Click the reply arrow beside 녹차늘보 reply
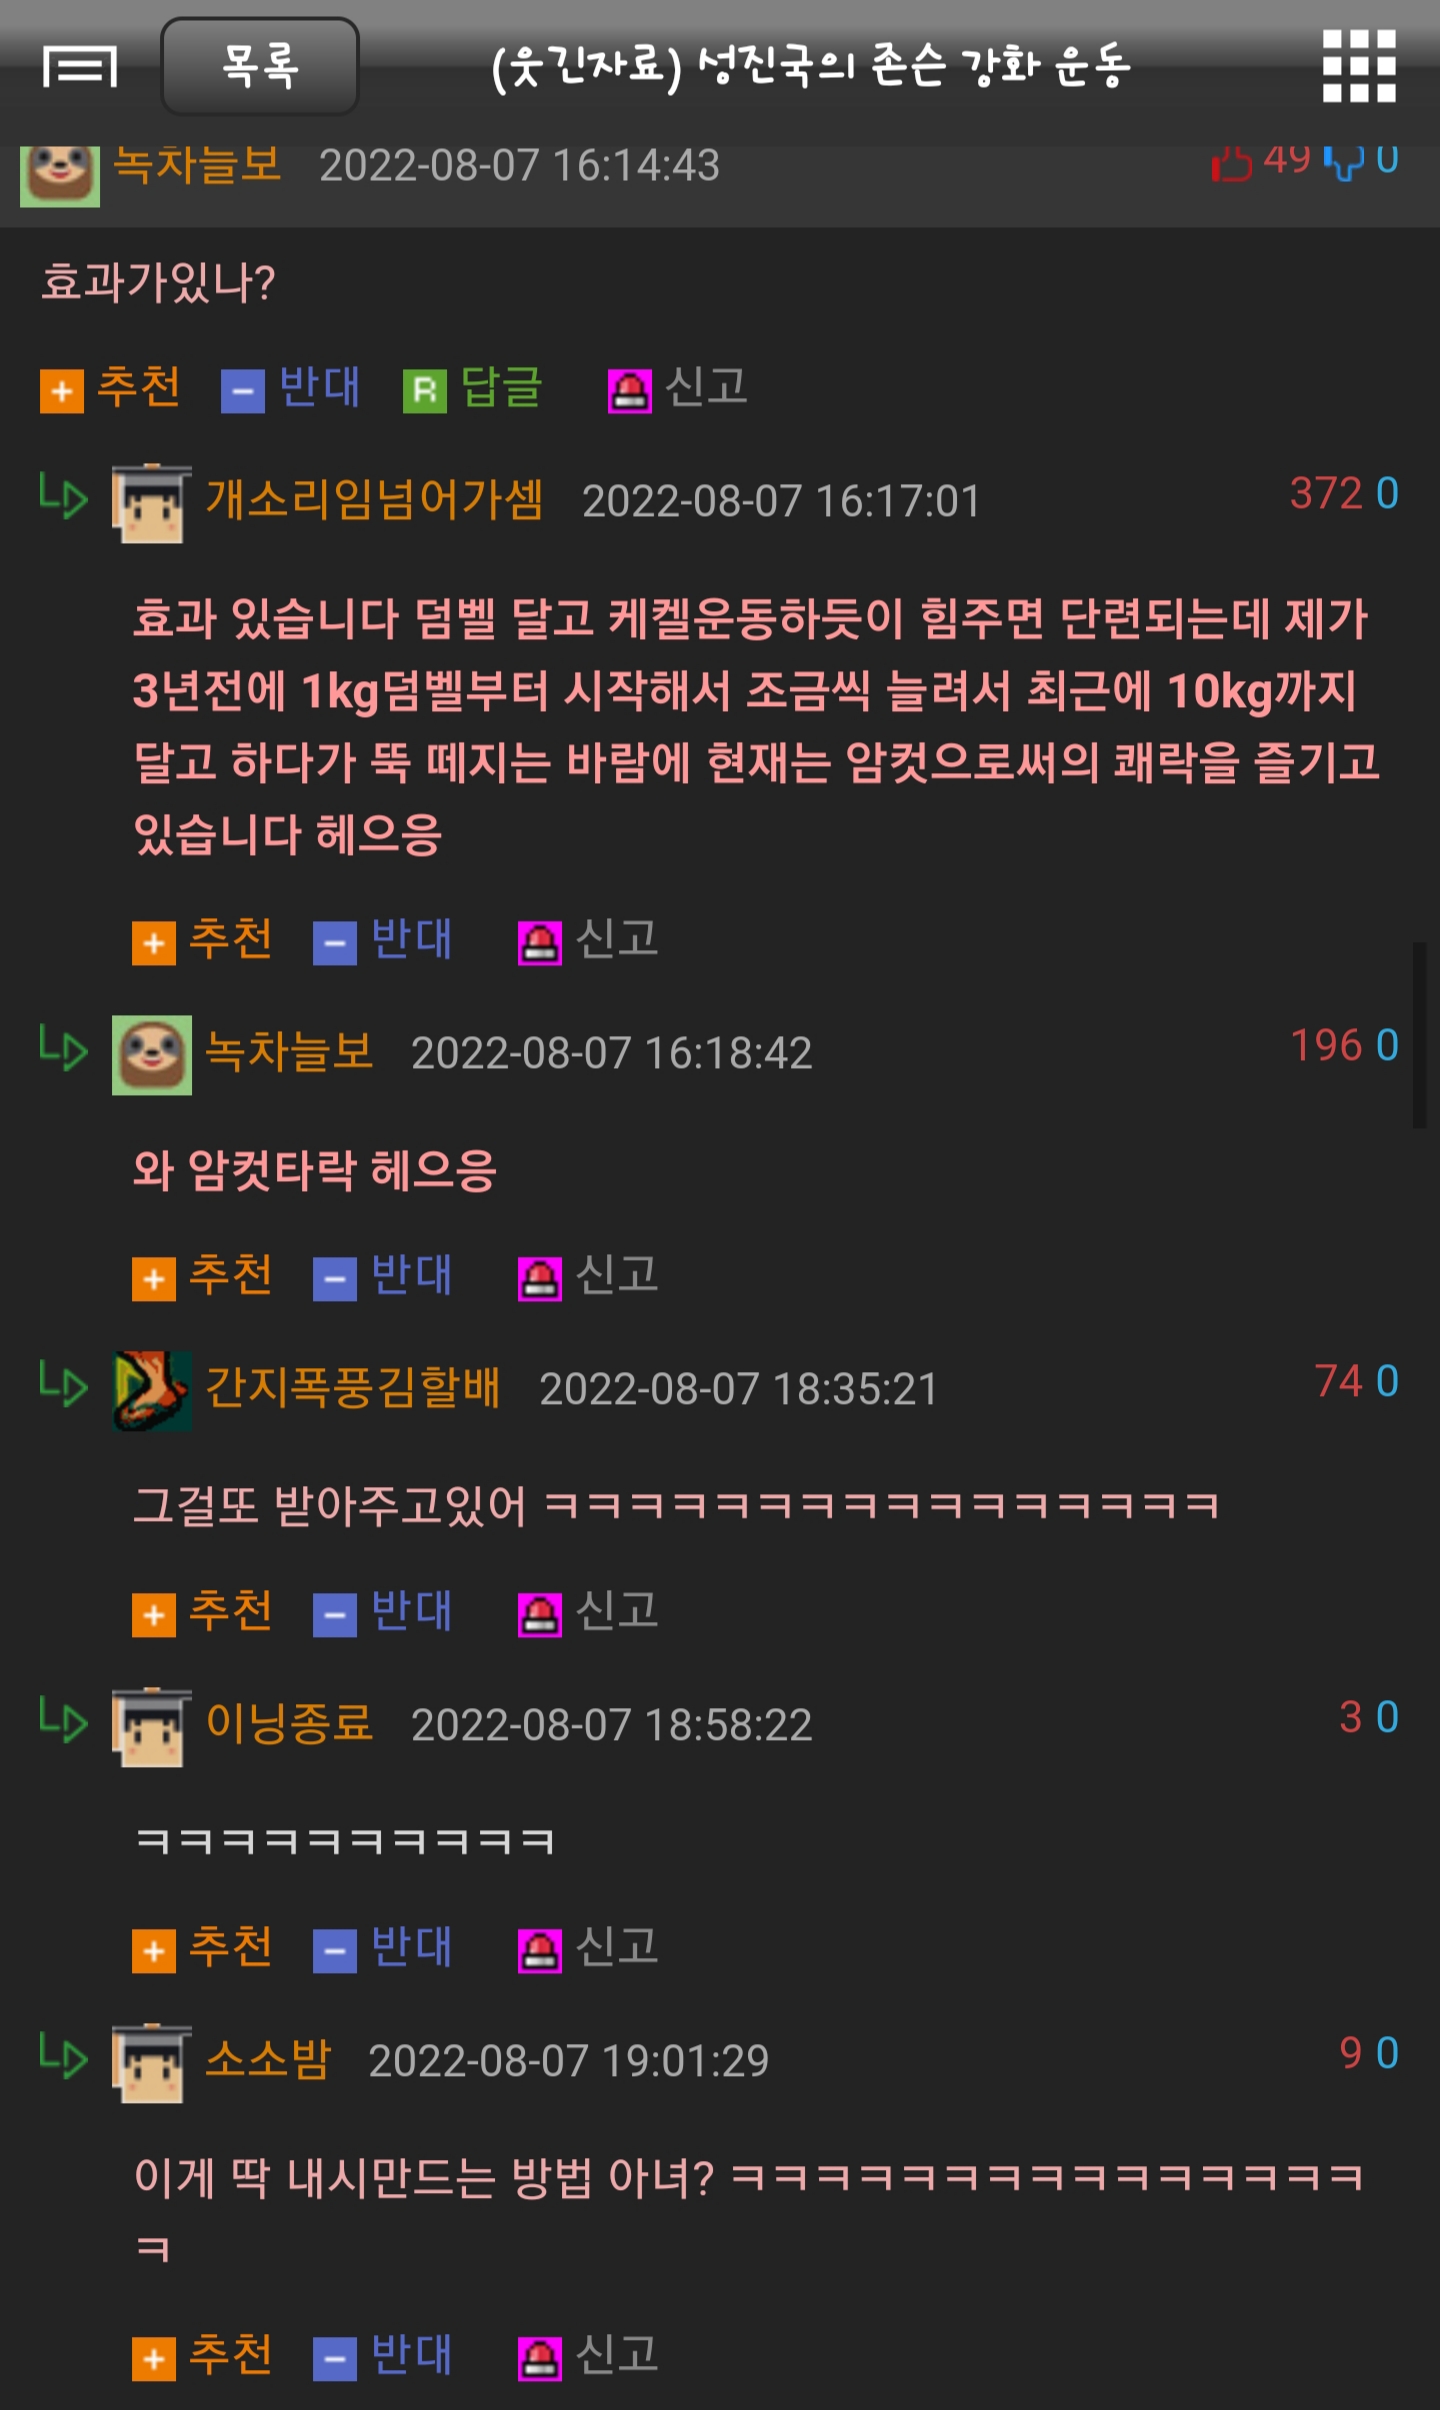 [64, 1049]
